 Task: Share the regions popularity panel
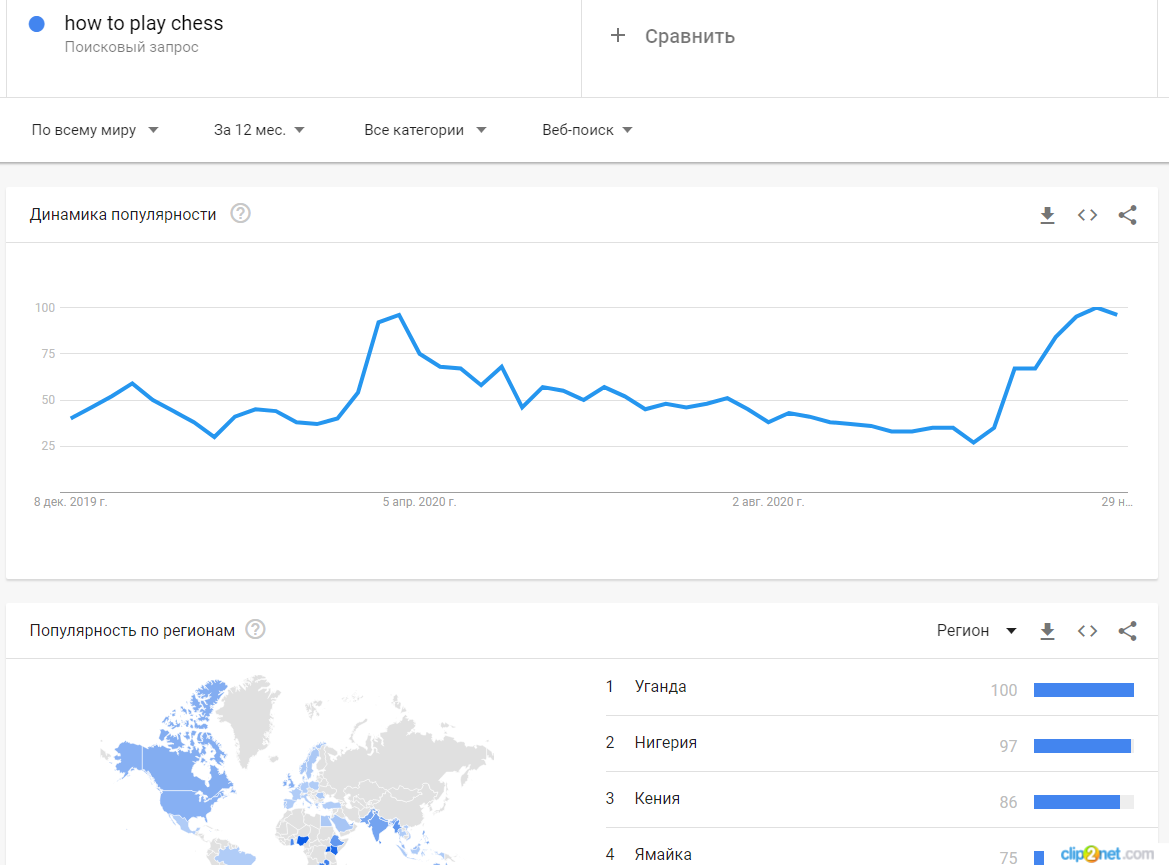point(1127,631)
